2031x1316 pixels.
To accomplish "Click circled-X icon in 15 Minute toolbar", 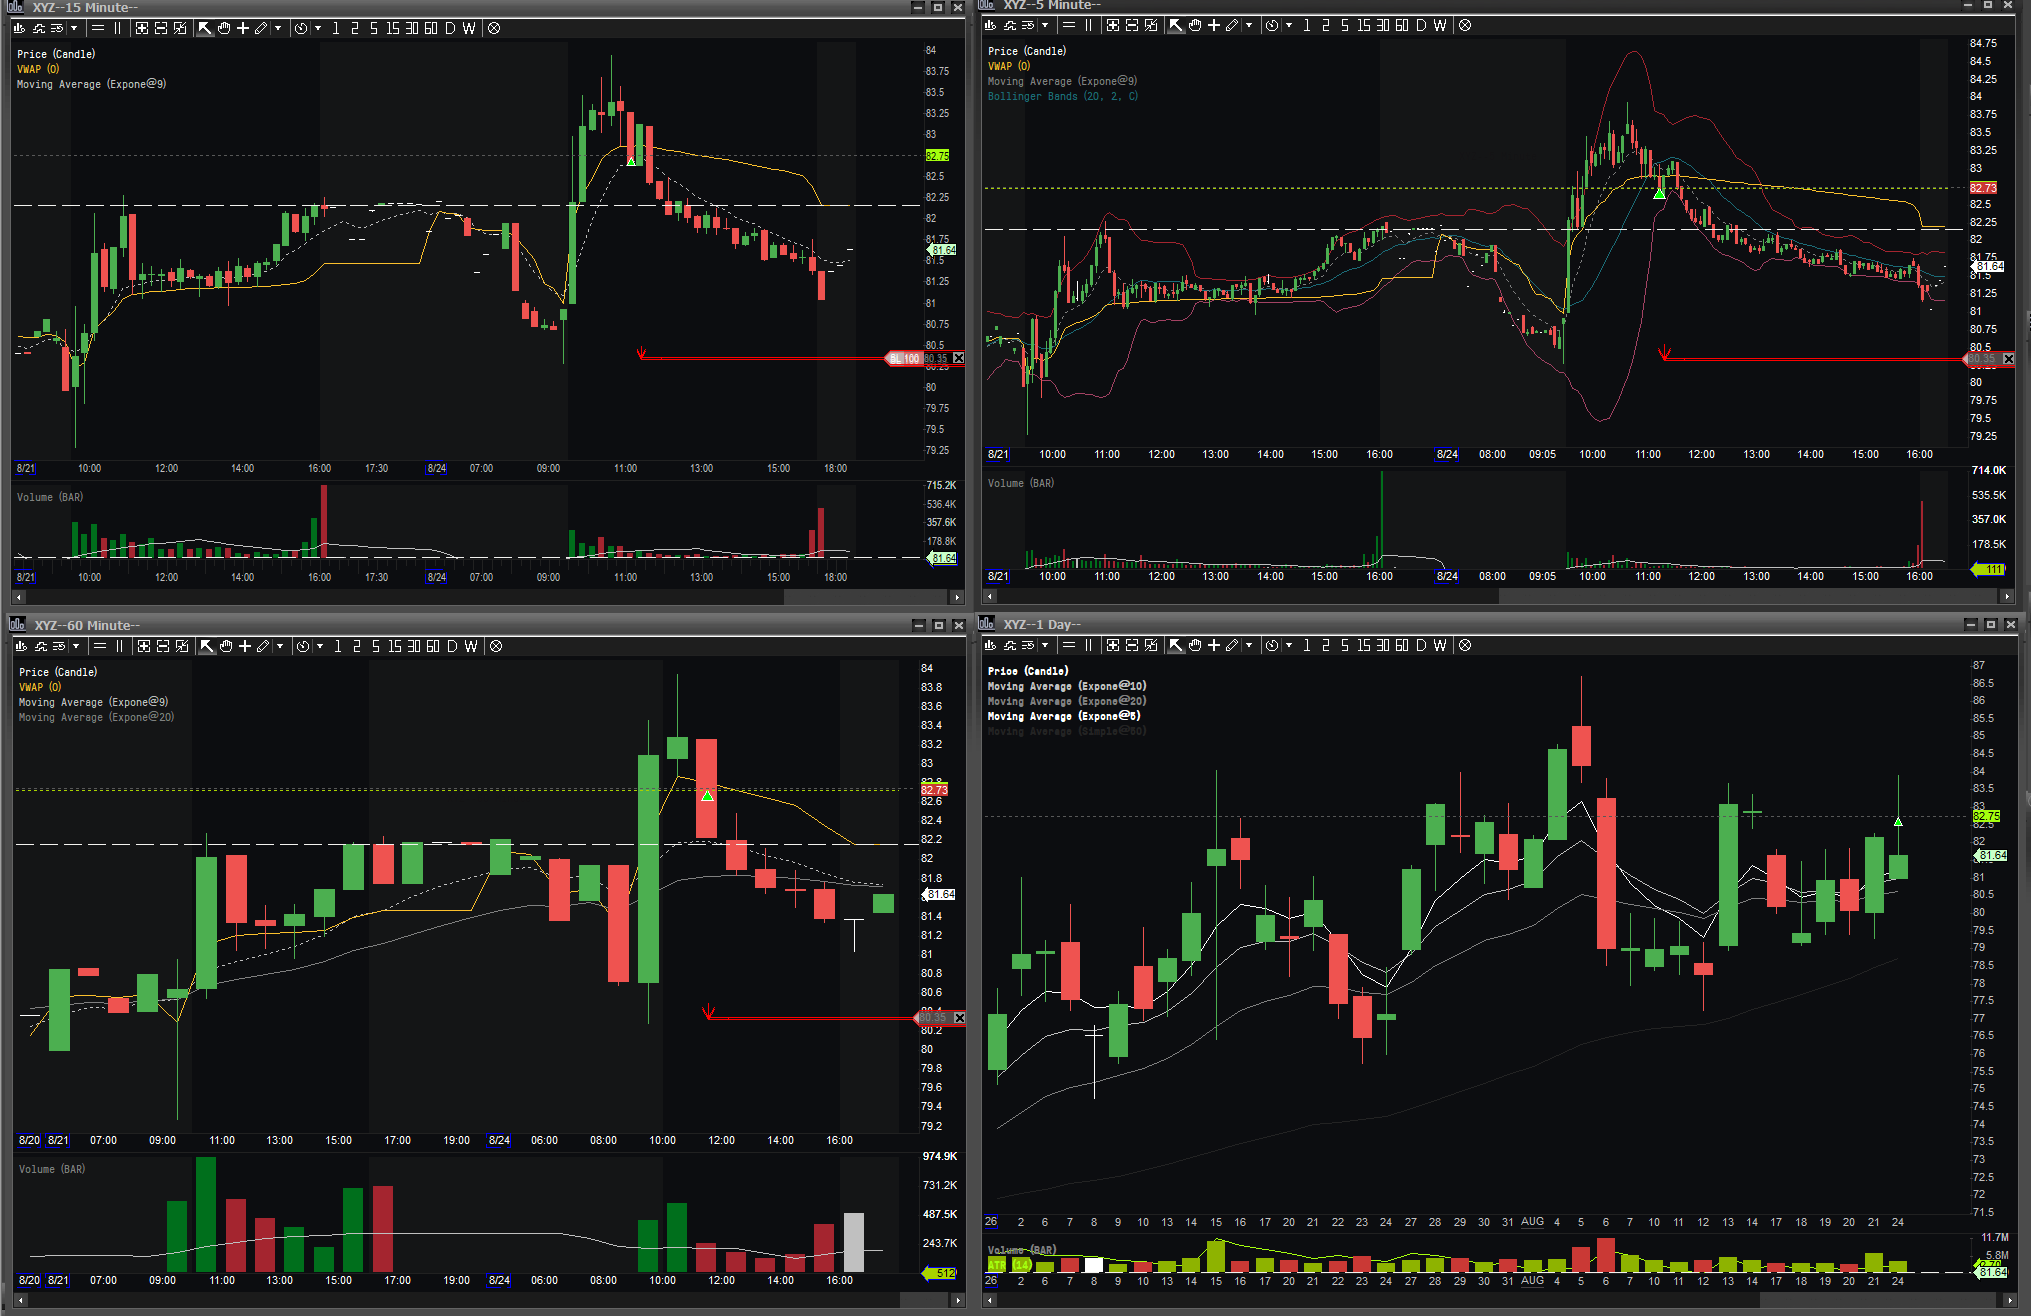I will click(494, 28).
